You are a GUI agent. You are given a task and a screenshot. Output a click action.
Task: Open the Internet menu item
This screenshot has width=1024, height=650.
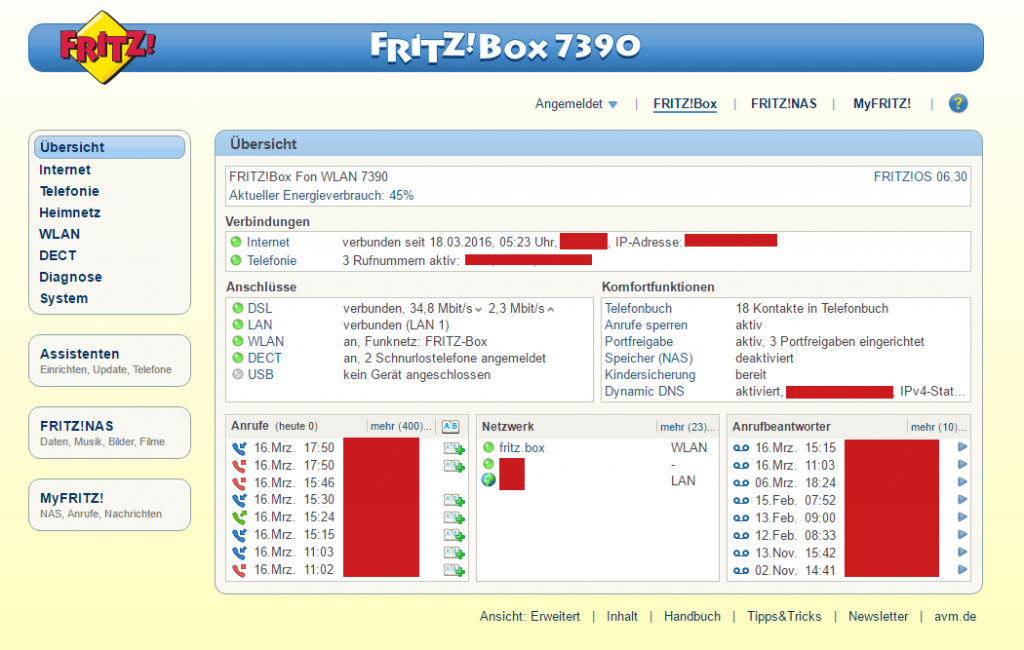pos(65,170)
